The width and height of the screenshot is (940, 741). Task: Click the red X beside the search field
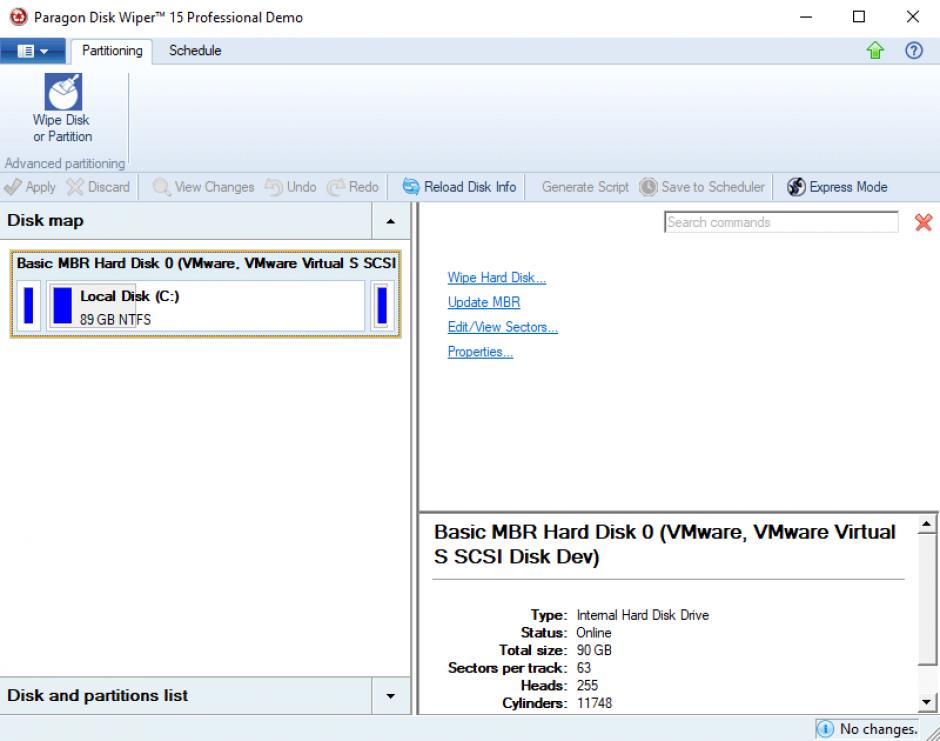923,222
